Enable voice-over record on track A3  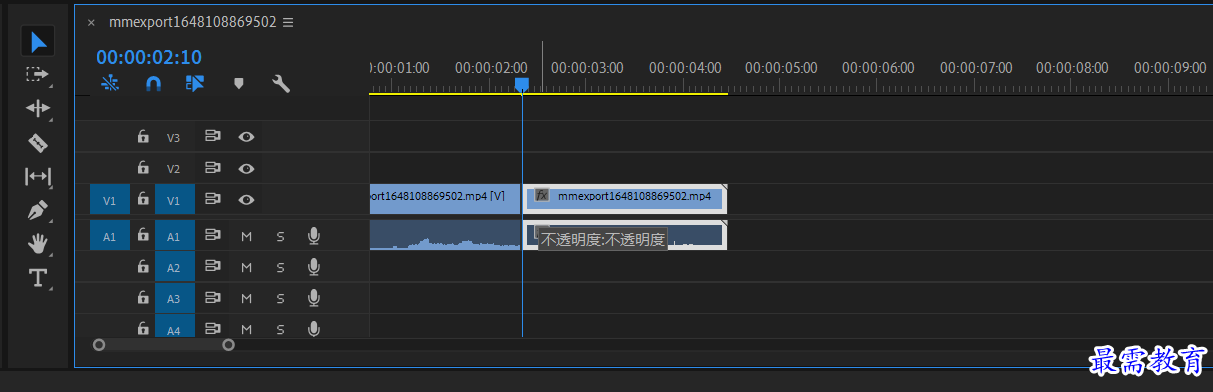[313, 298]
